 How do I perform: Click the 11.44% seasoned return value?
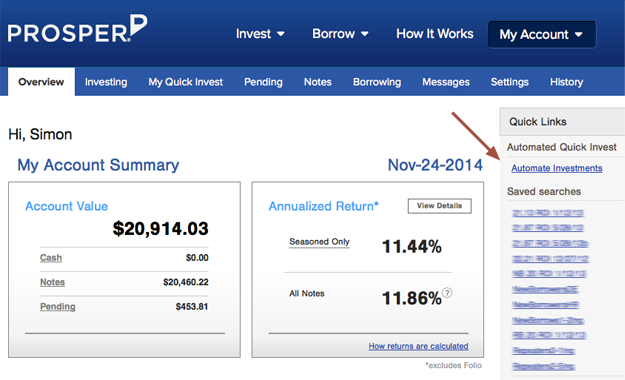pos(412,246)
